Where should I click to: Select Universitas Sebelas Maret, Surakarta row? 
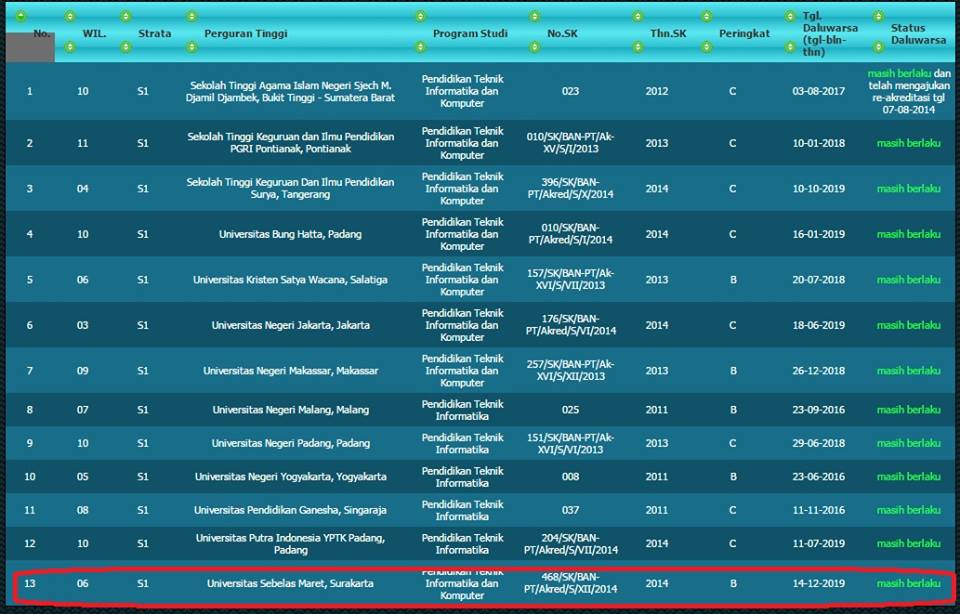290,583
